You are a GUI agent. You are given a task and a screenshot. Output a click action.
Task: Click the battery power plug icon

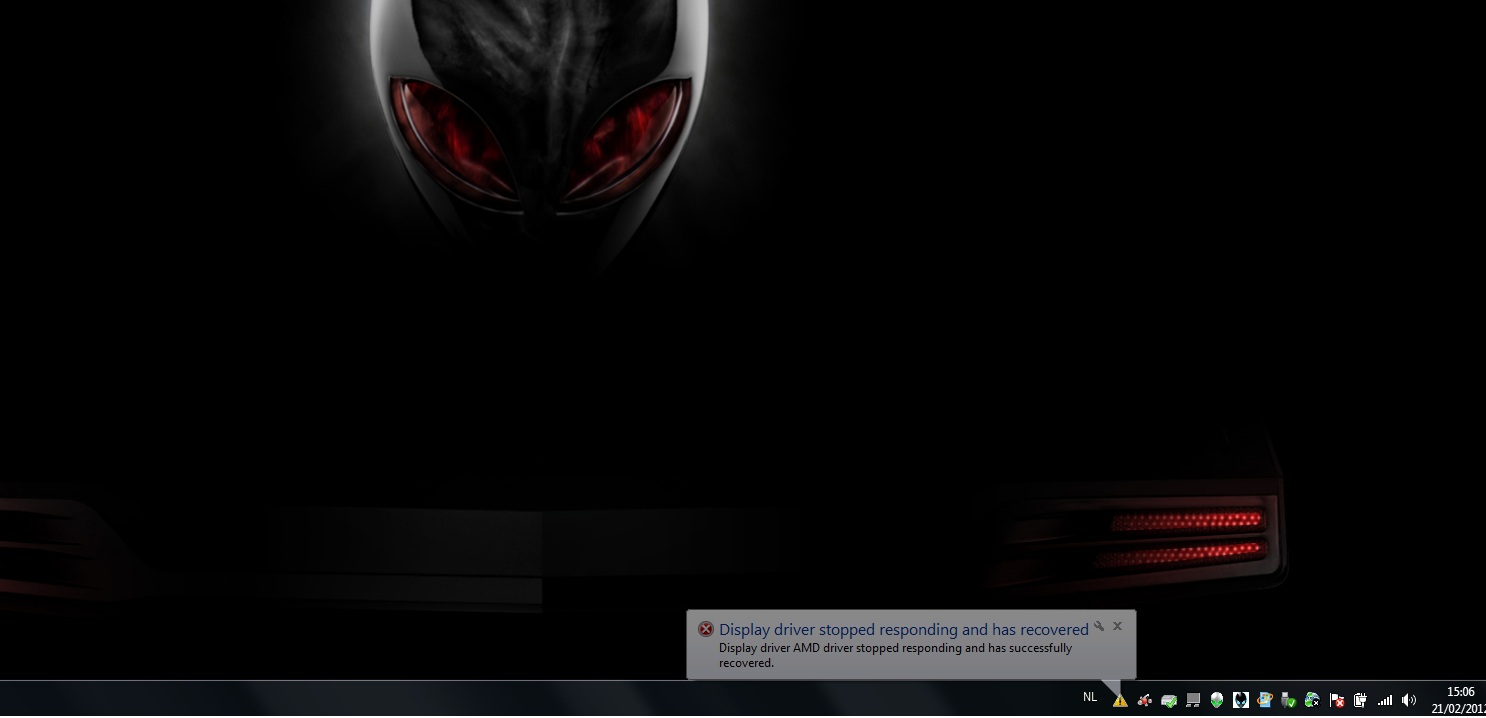(1360, 700)
